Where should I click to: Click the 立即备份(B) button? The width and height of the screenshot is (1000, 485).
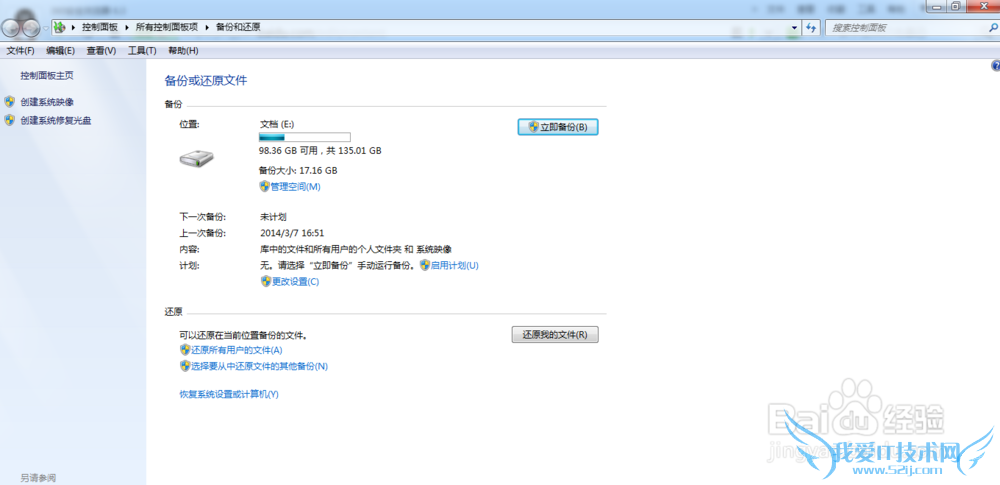(558, 127)
